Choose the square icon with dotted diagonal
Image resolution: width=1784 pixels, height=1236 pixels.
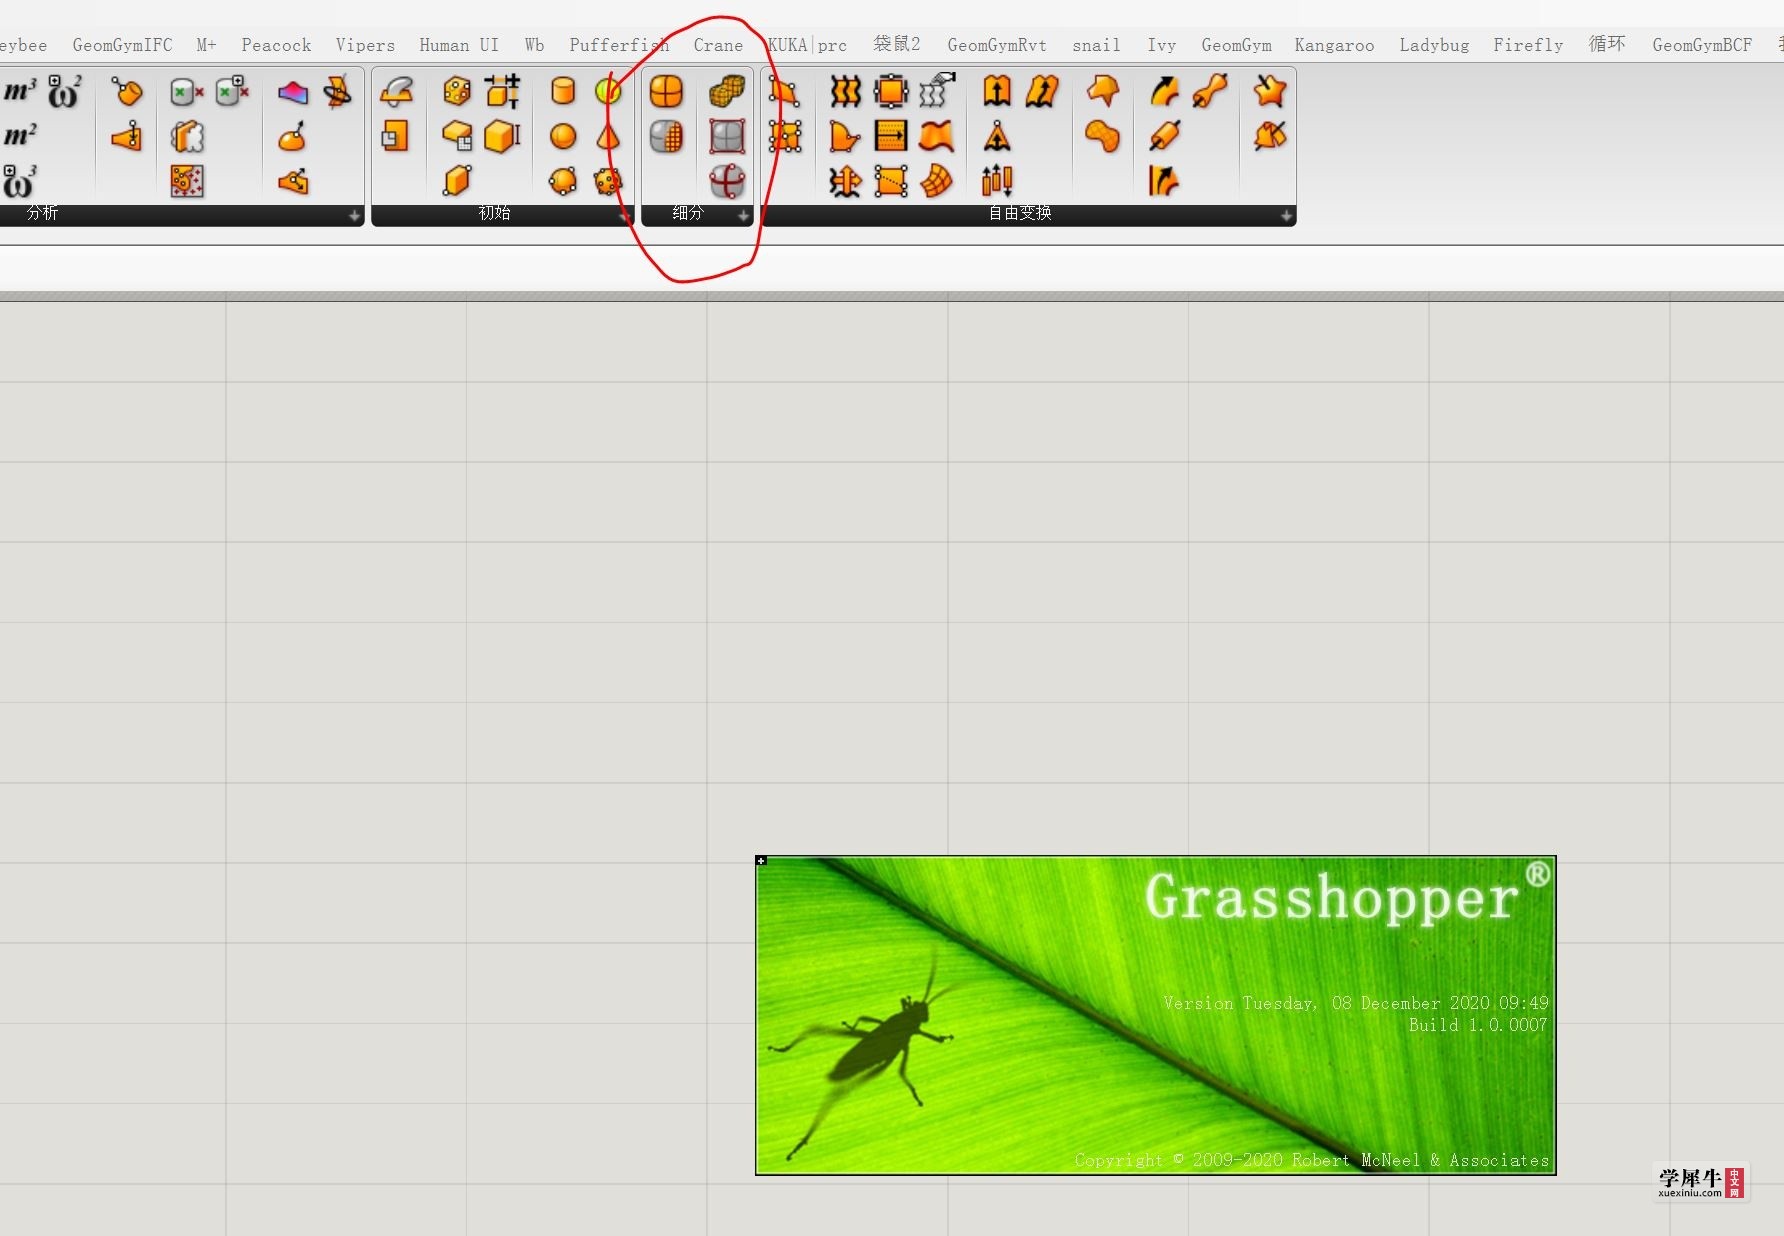(x=891, y=181)
